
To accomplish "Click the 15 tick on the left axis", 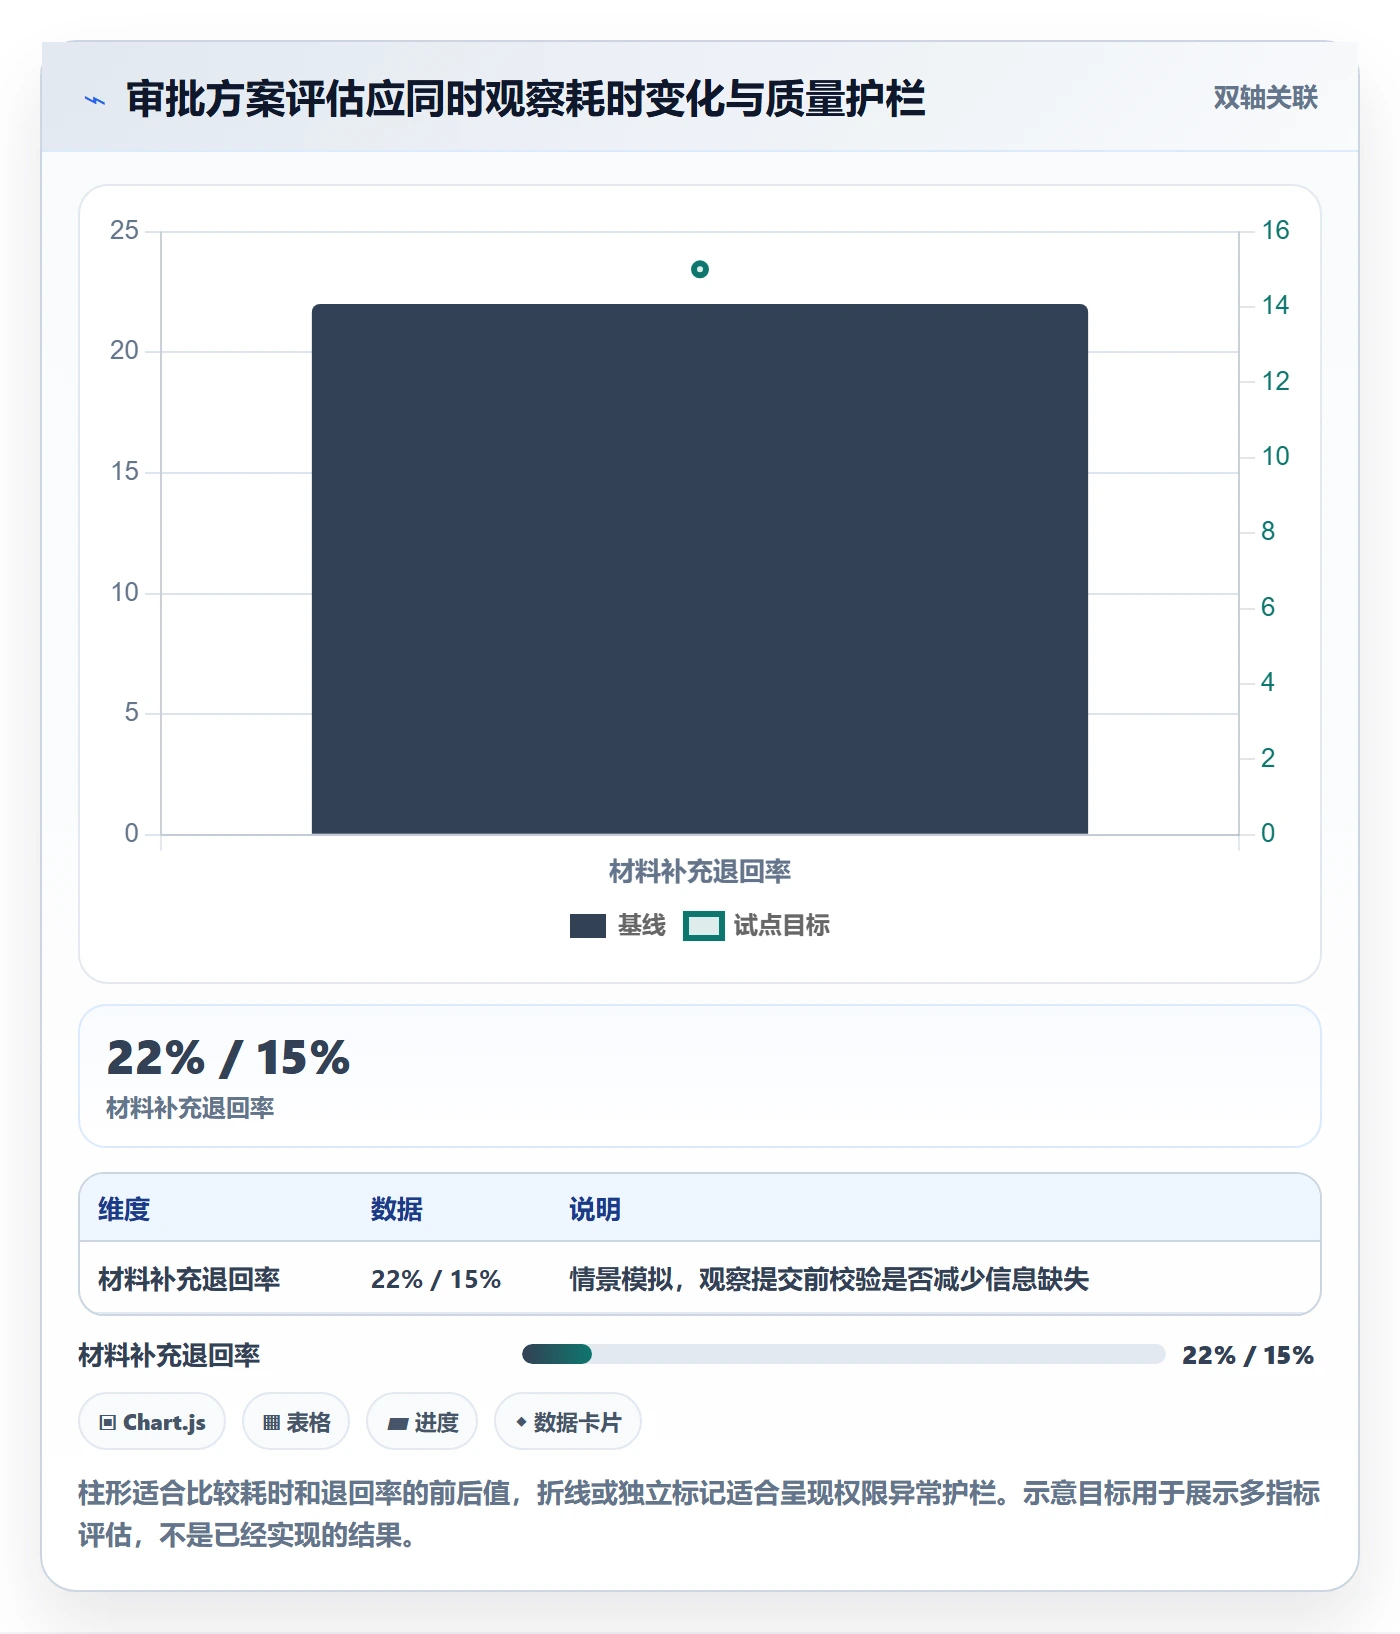I will click(125, 471).
